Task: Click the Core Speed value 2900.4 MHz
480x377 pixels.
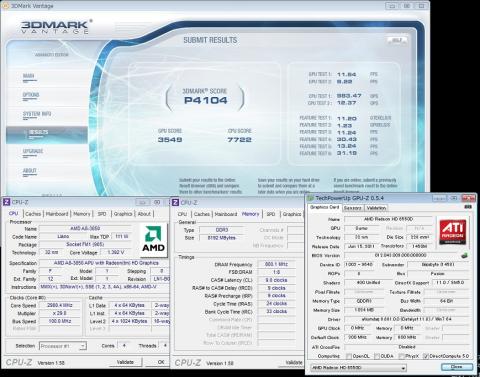Action: click(x=59, y=305)
